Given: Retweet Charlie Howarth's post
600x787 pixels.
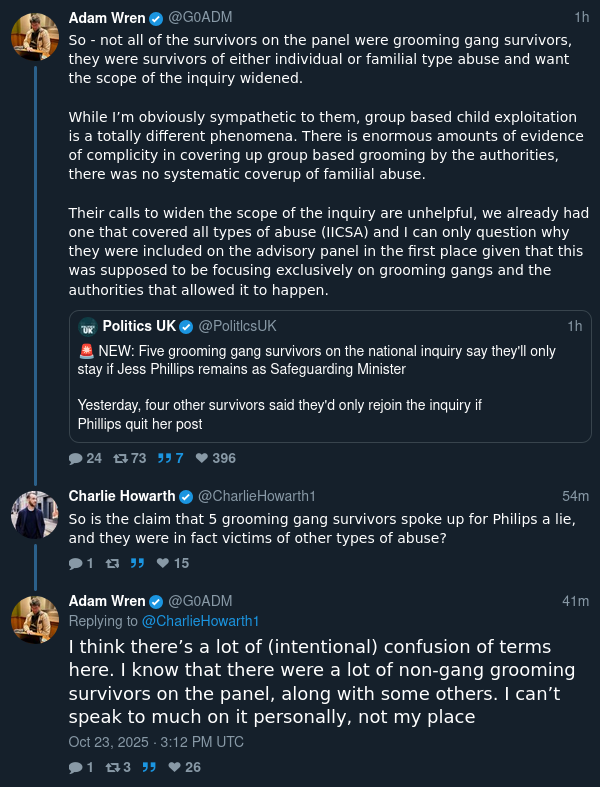Looking at the screenshot, I should [x=112, y=563].
